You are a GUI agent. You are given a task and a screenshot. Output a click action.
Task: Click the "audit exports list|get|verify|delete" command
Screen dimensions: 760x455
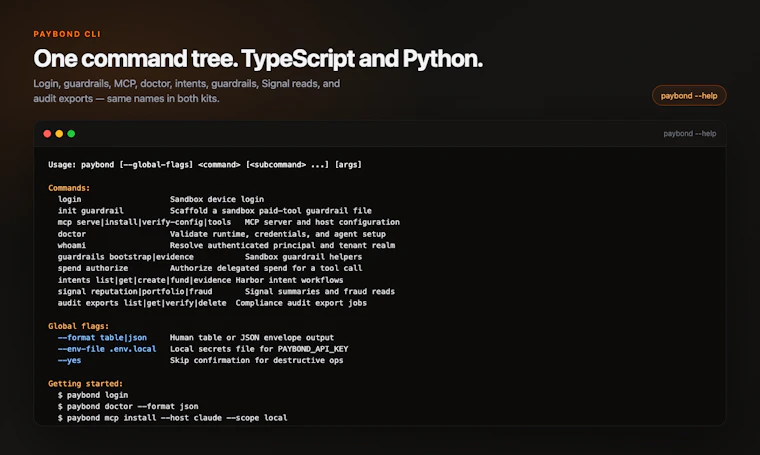click(x=142, y=303)
